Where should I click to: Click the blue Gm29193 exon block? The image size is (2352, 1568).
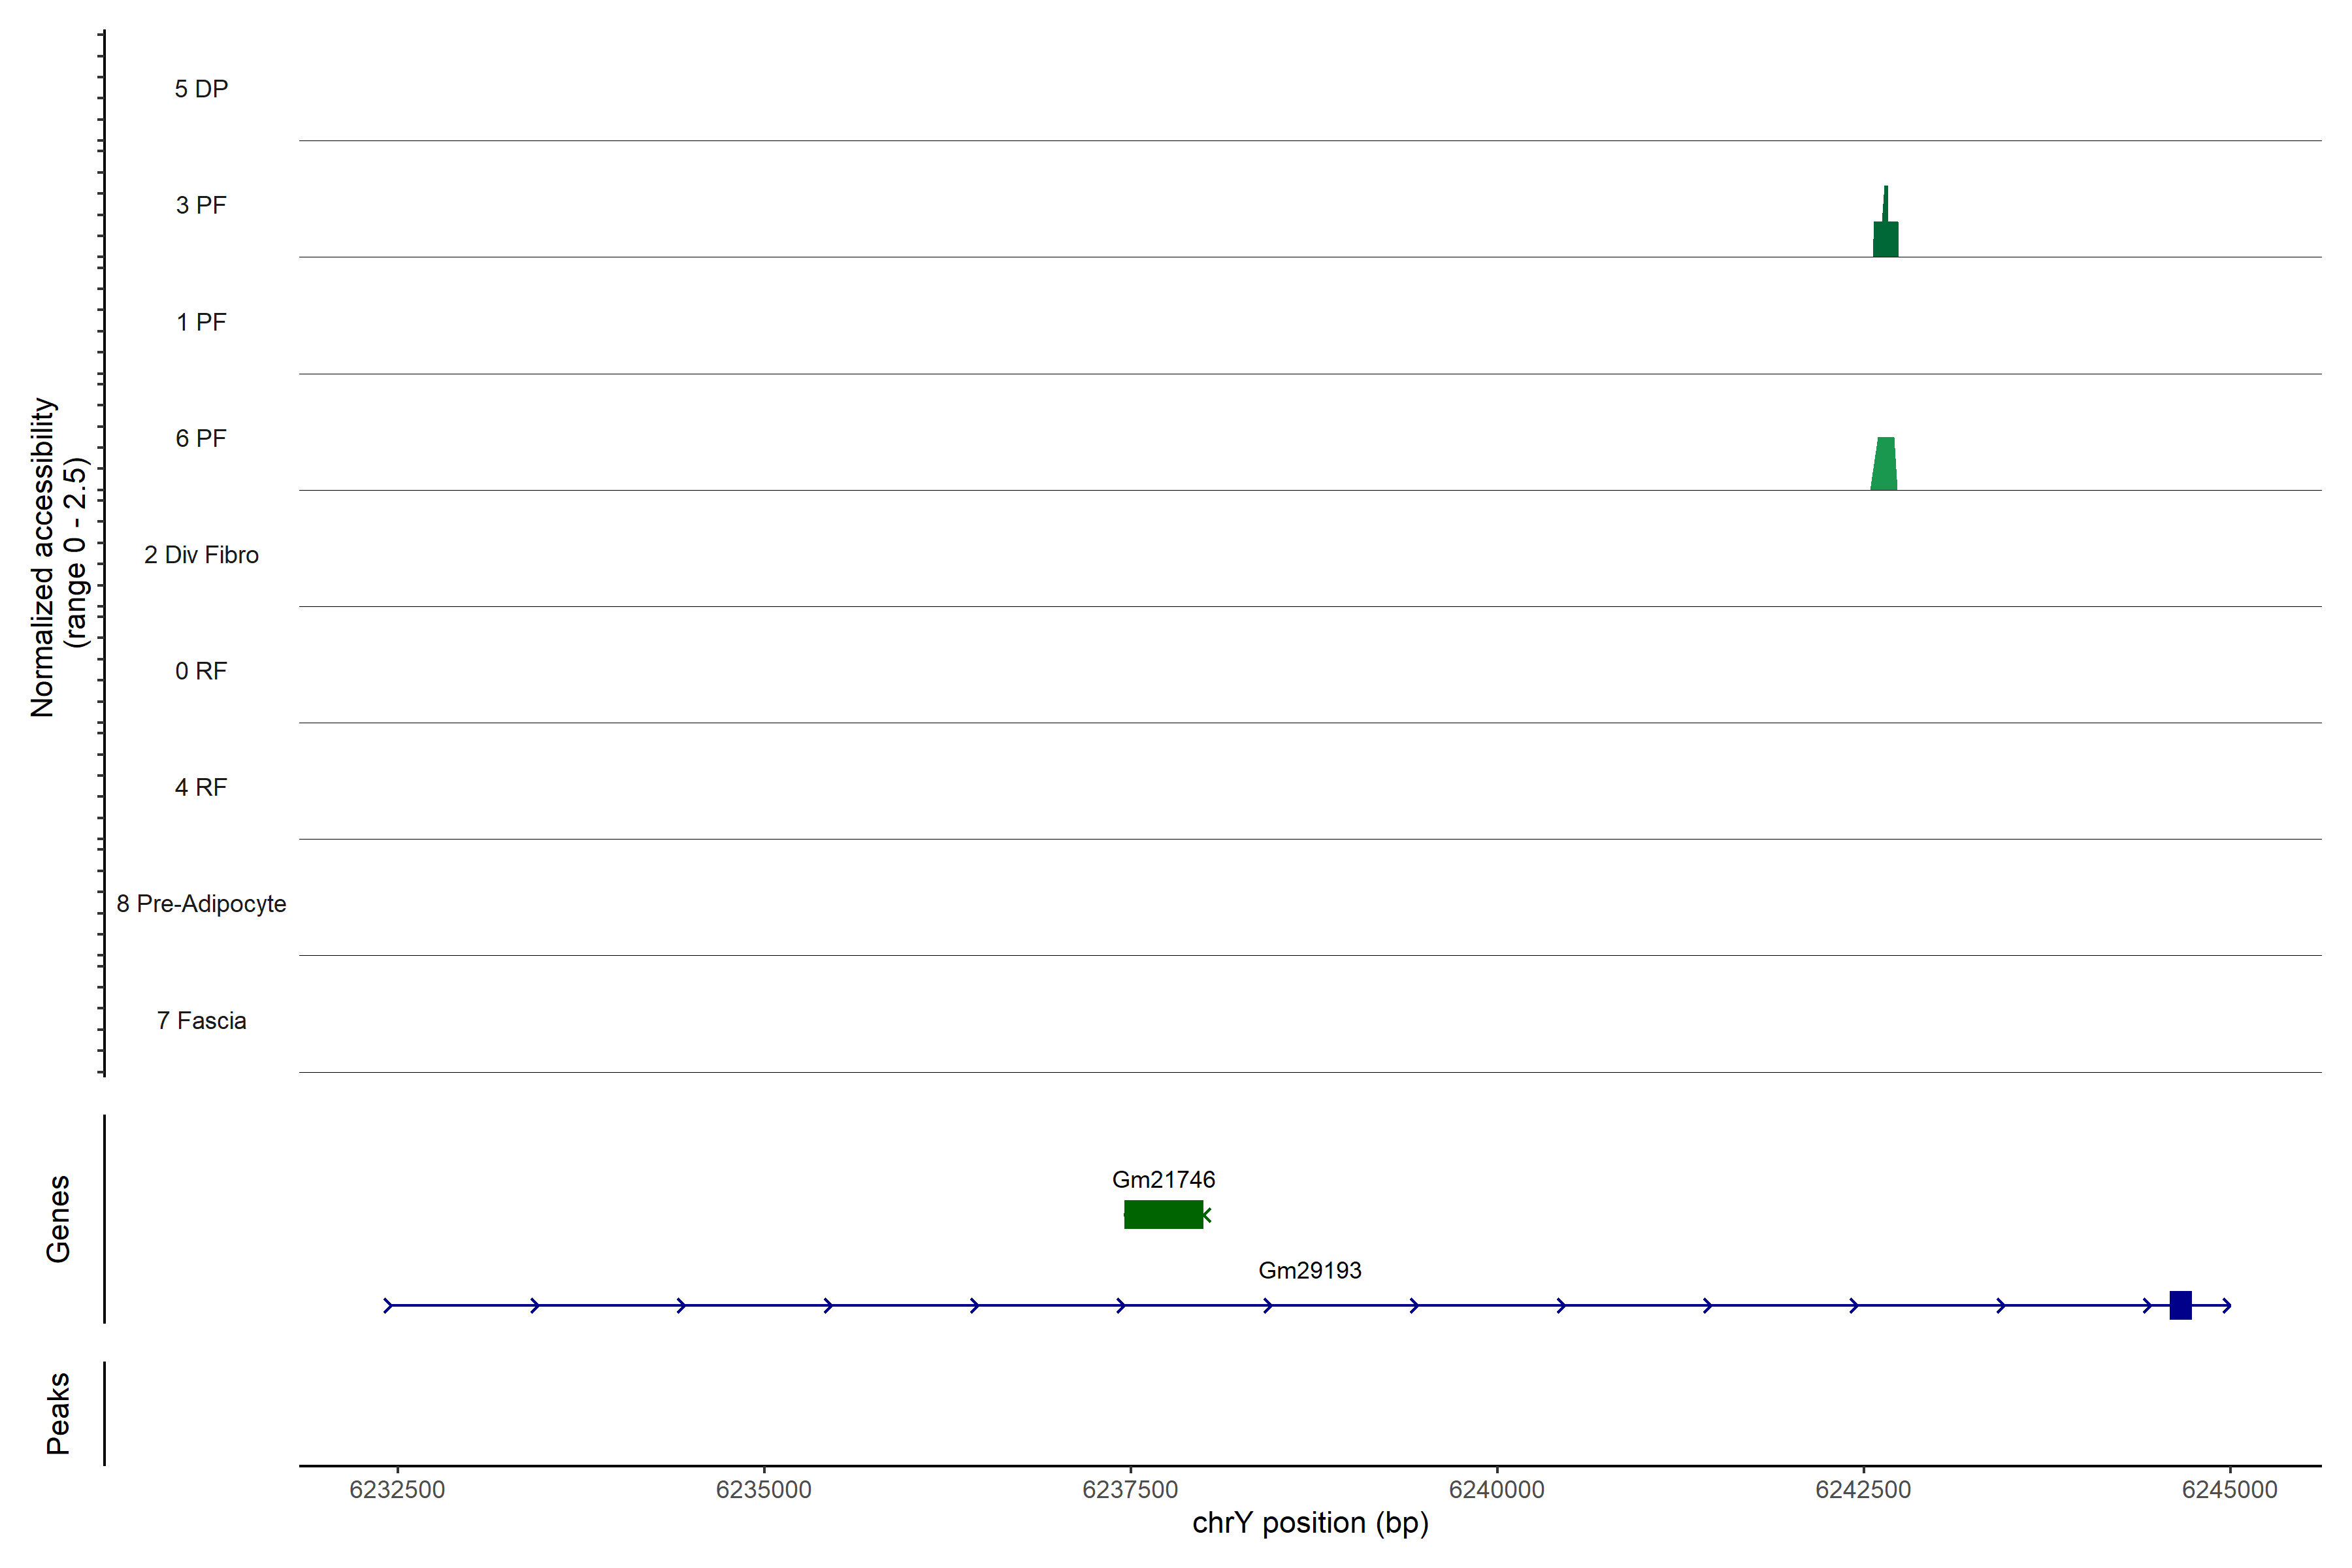pyautogui.click(x=2180, y=1305)
